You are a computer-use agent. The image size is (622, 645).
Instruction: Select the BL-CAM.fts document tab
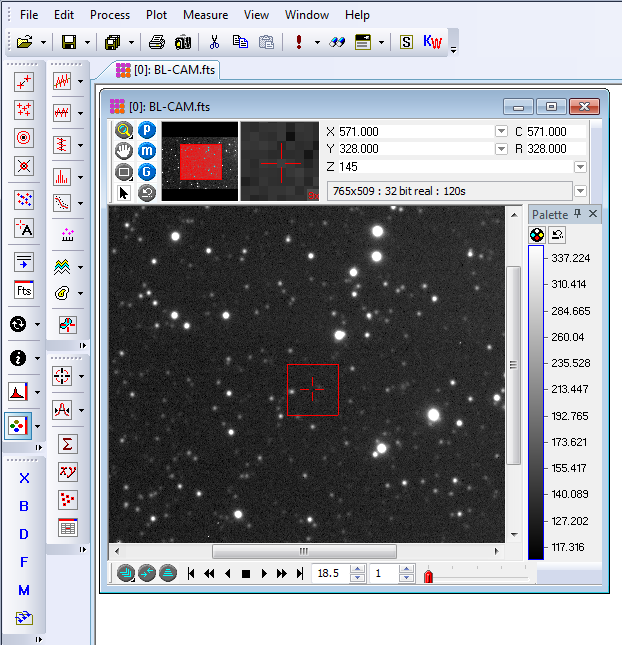click(166, 70)
